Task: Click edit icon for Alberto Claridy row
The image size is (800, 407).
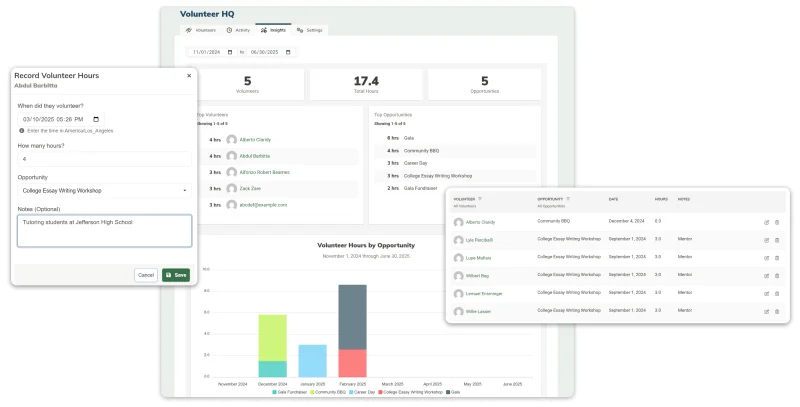Action: pos(766,222)
